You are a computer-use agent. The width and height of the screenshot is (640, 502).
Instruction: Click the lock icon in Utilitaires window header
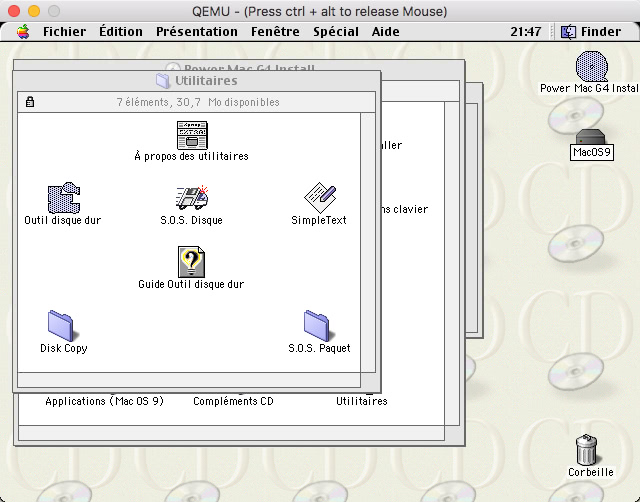[30, 102]
